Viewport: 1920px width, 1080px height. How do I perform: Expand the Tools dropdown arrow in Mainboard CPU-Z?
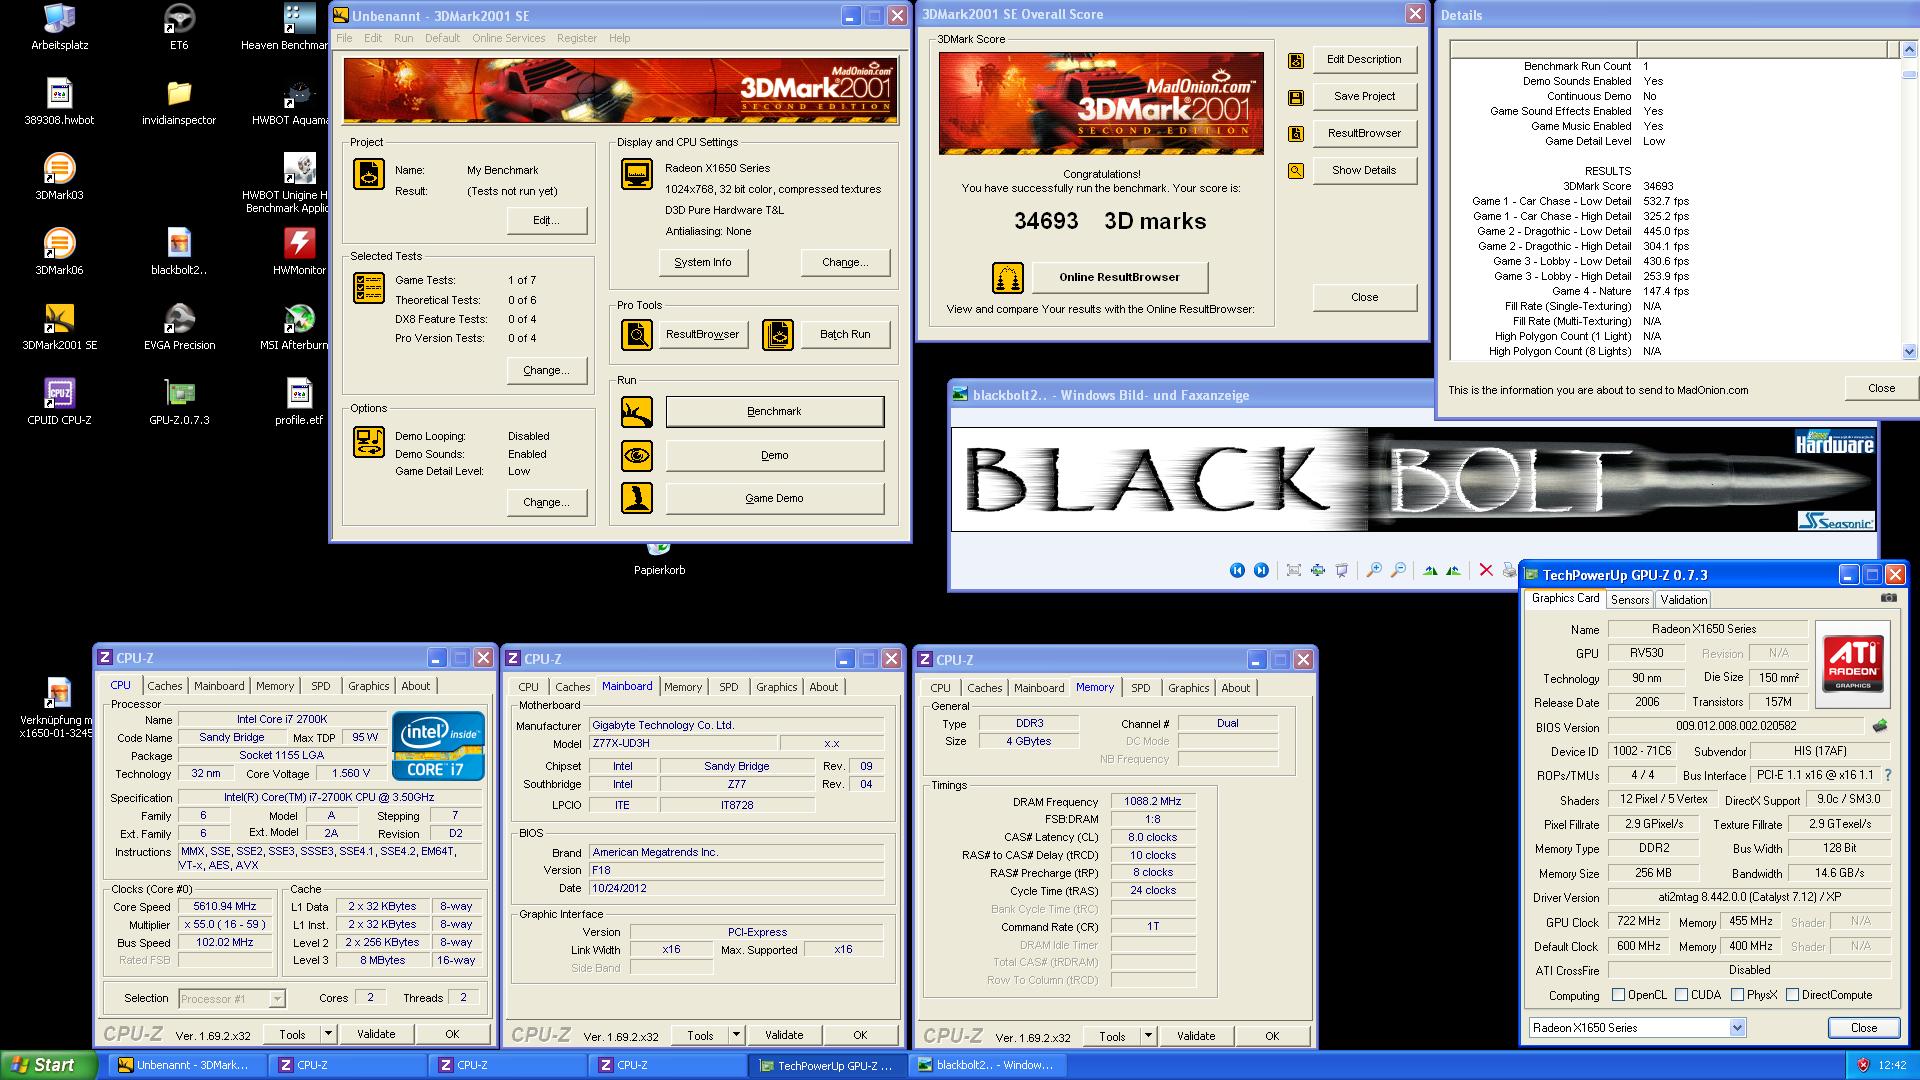tap(736, 1035)
